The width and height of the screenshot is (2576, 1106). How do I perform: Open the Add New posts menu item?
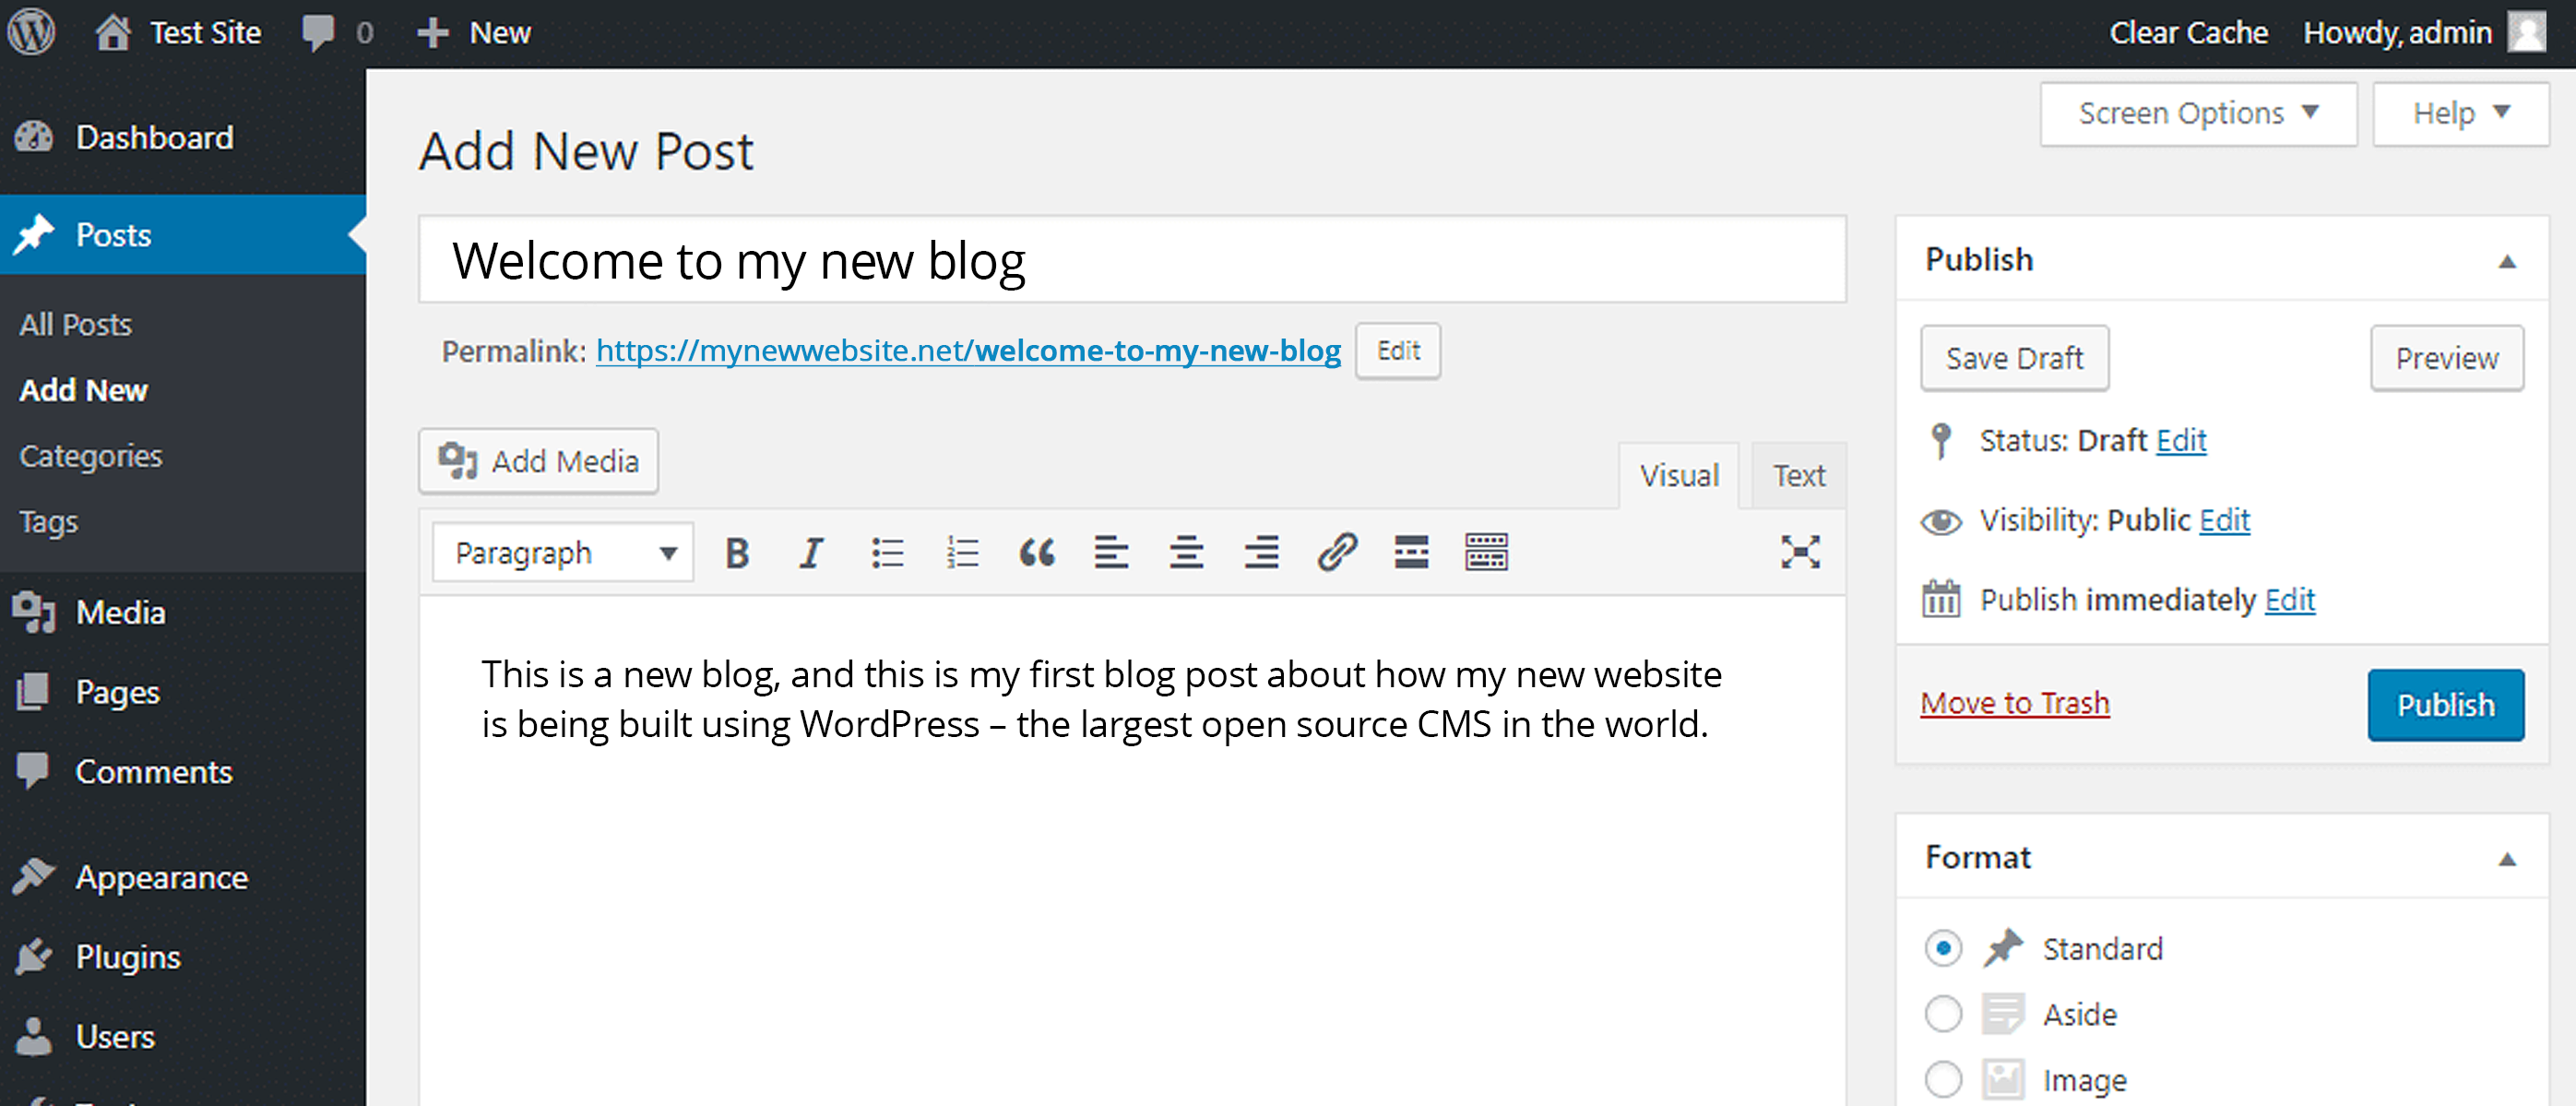click(x=84, y=390)
